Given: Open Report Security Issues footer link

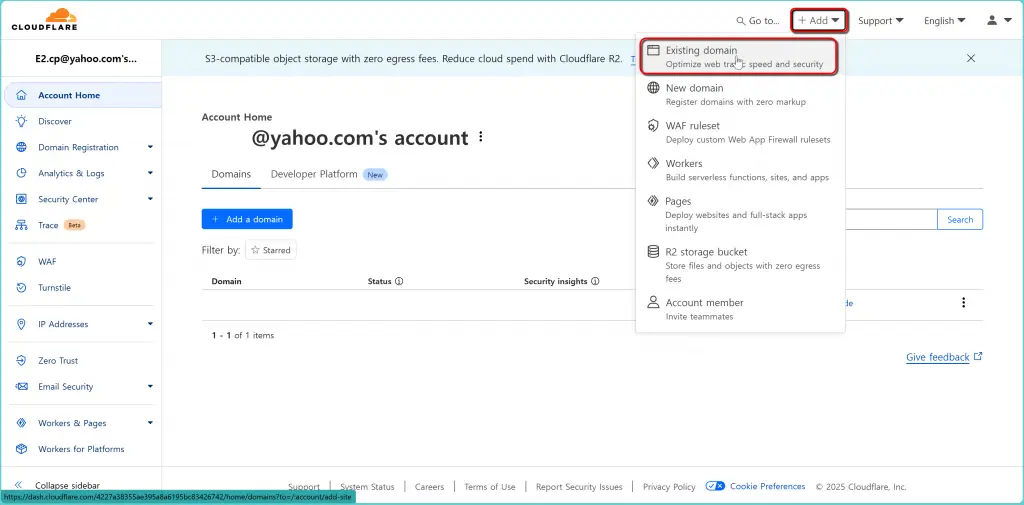Looking at the screenshot, I should (579, 487).
